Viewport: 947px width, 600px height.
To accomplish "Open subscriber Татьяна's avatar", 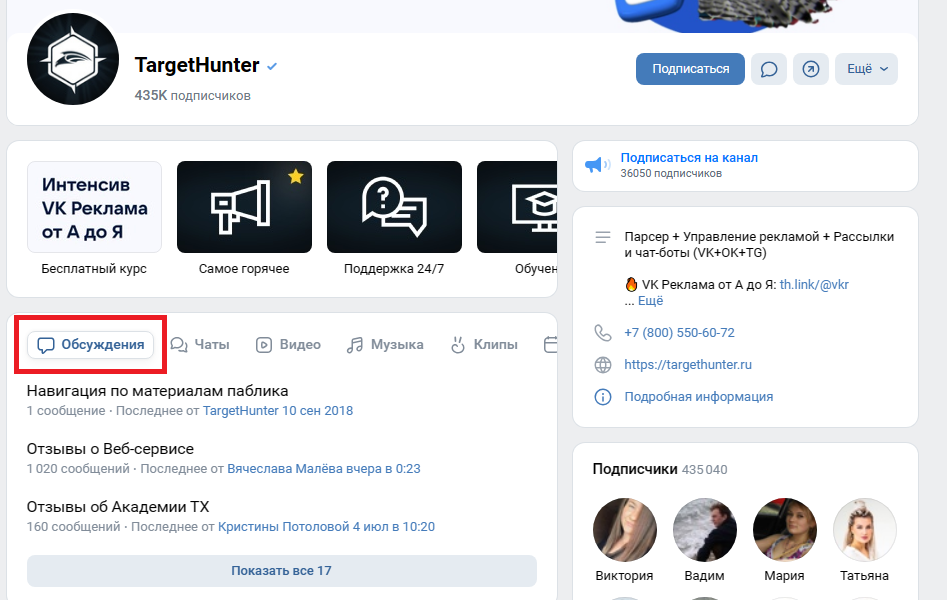I will pos(864,530).
